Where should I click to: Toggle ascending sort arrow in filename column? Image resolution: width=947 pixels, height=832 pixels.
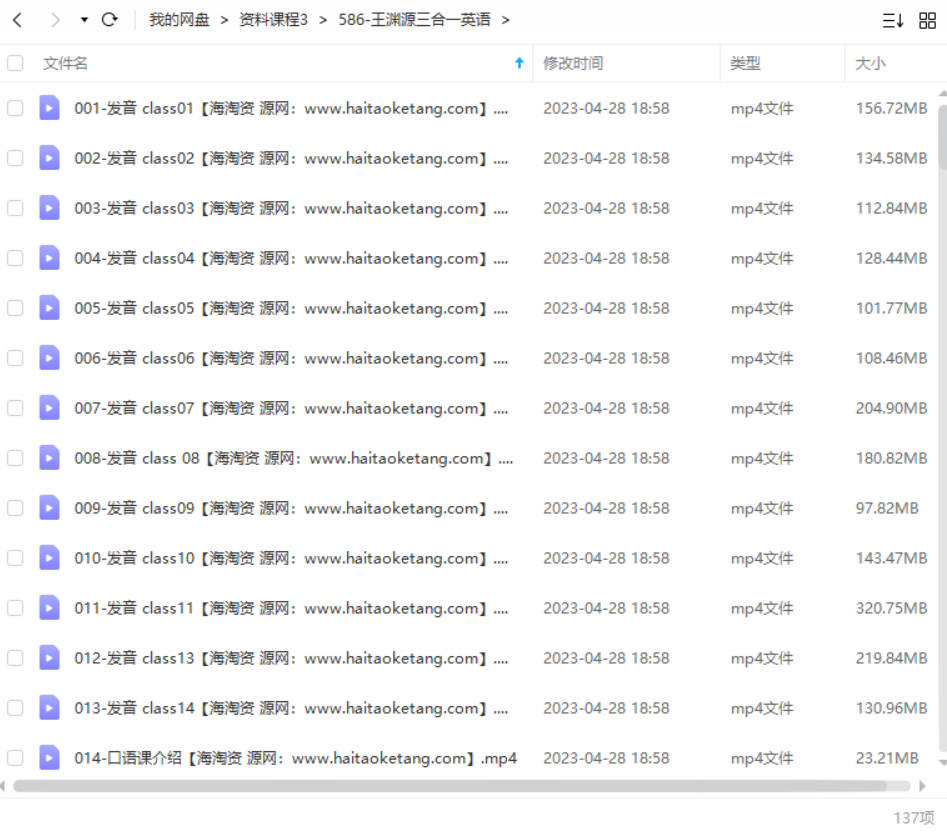tap(519, 63)
